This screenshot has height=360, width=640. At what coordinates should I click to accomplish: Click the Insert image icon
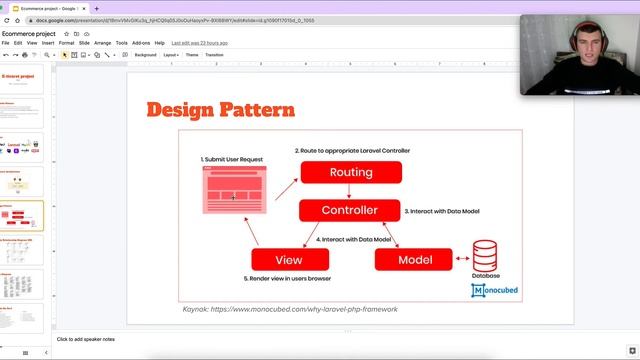[x=83, y=55]
